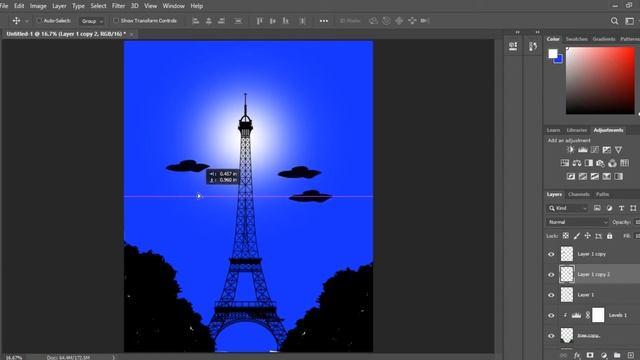640x360 pixels.
Task: Hide the Layer 1 copy 2 layer
Action: [551, 275]
